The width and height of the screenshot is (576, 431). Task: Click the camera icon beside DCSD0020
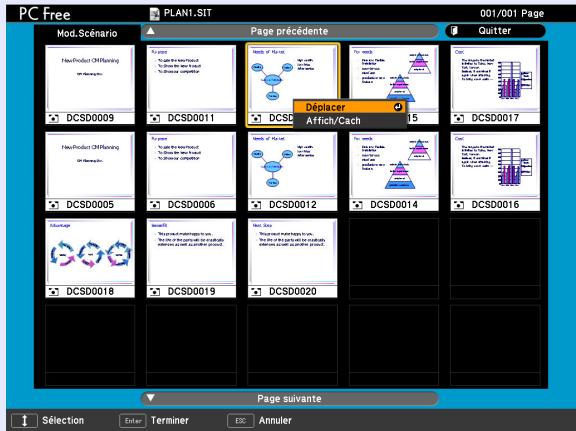[256, 292]
